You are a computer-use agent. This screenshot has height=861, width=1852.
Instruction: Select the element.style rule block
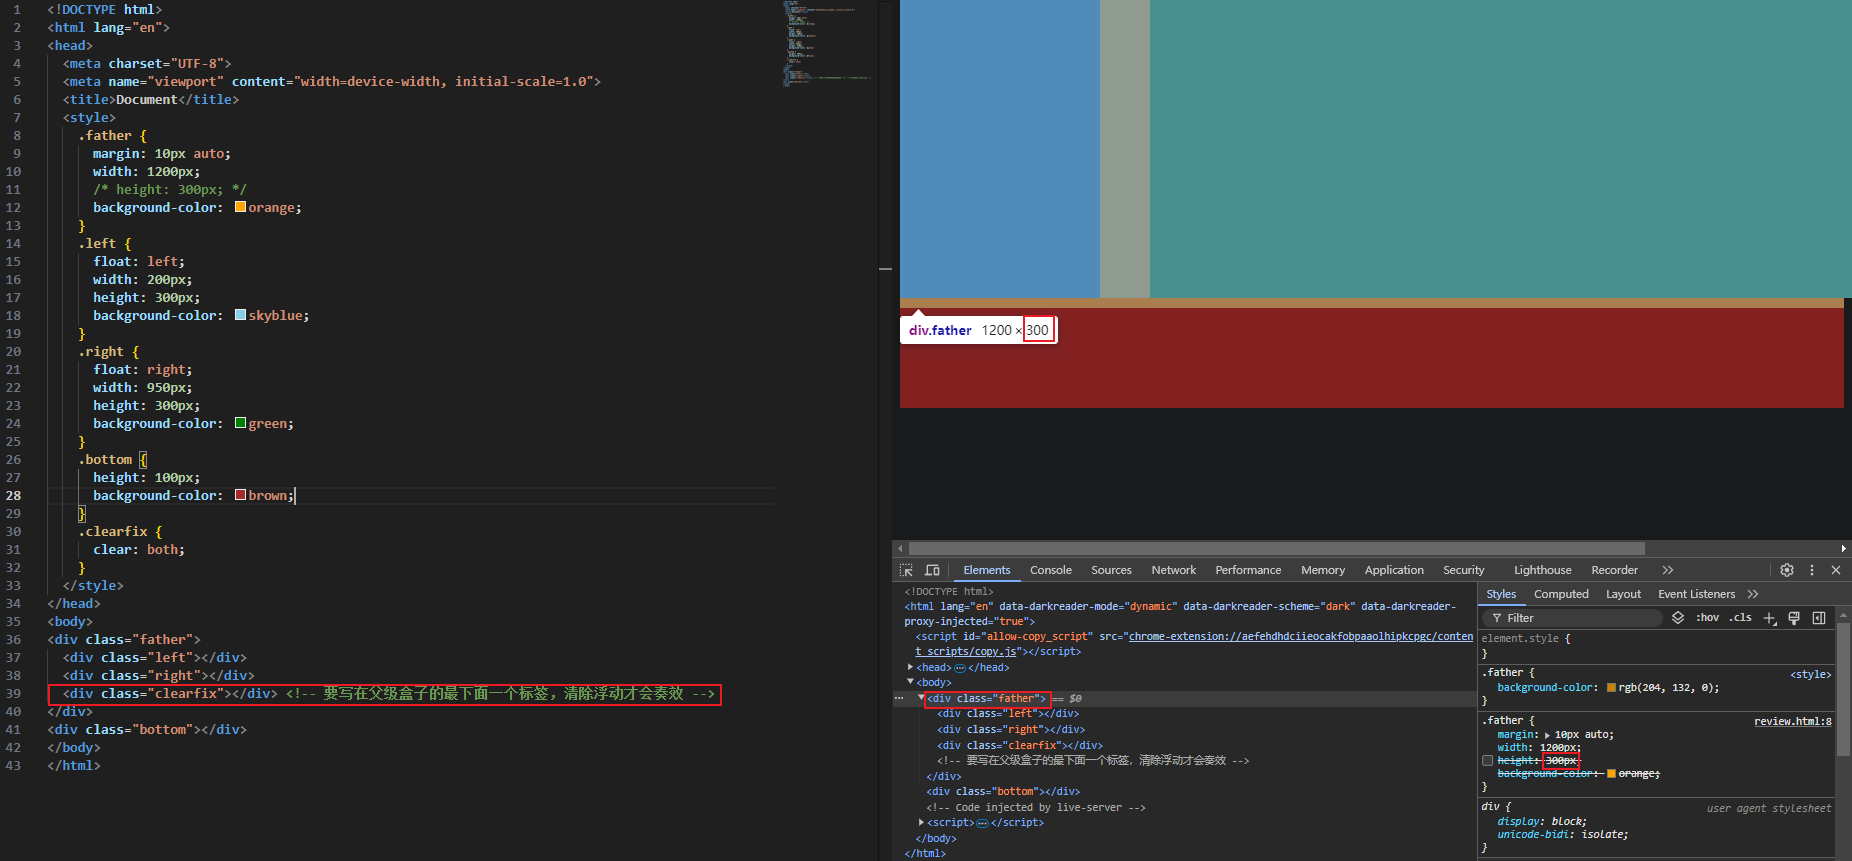pyautogui.click(x=1656, y=646)
